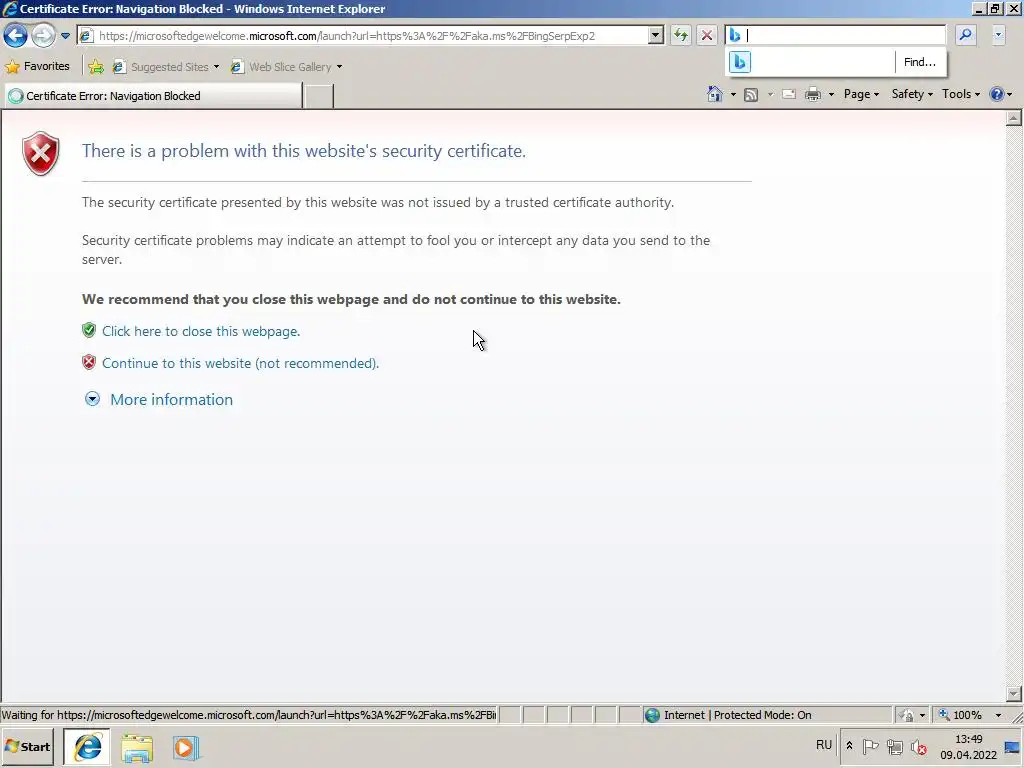The width and height of the screenshot is (1024, 768).
Task: Click the RSS feeds icon
Action: pos(751,95)
